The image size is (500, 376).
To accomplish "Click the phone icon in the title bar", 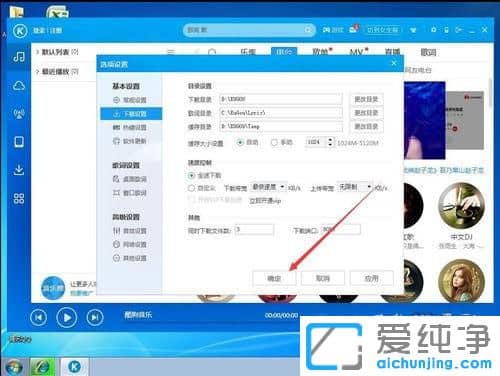I will point(447,30).
